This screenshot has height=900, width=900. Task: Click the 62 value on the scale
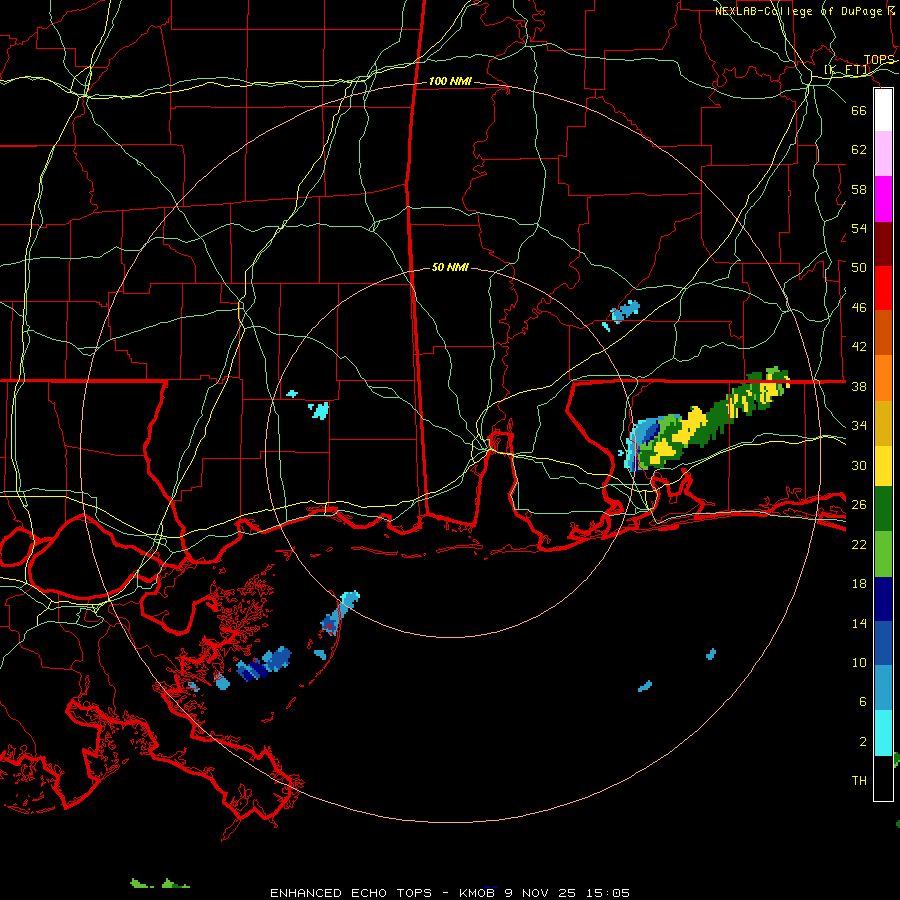[x=859, y=149]
